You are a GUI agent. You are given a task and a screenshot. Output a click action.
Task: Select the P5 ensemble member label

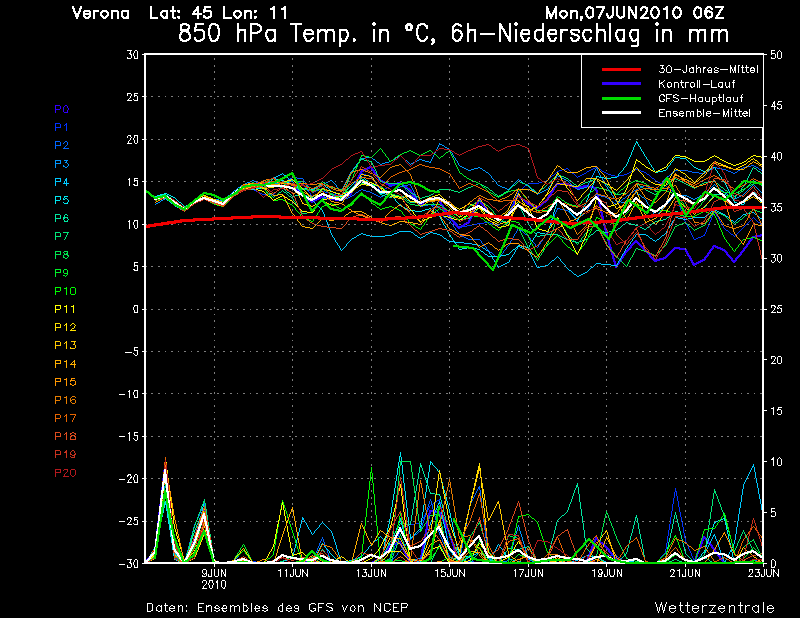click(x=61, y=200)
